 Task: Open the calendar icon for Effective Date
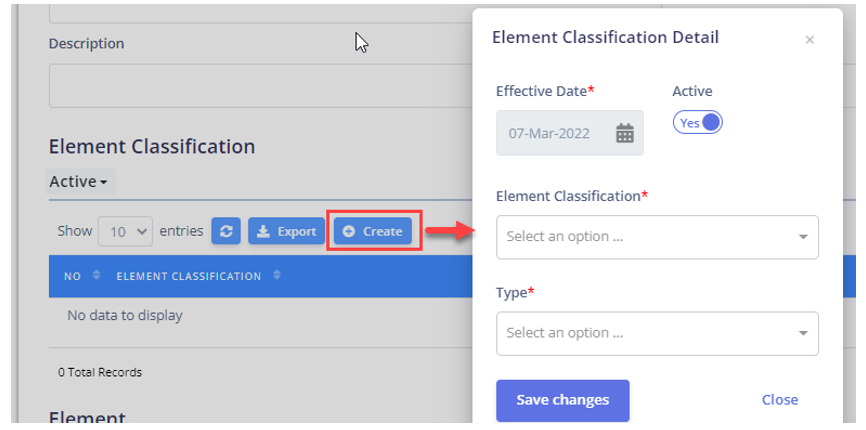point(625,133)
